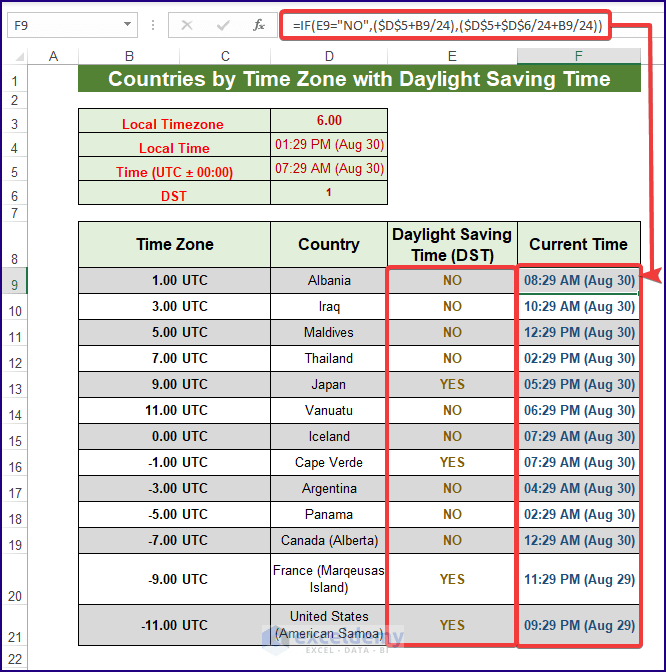
Task: Click the 'Local Time' label cell
Action: 174,145
